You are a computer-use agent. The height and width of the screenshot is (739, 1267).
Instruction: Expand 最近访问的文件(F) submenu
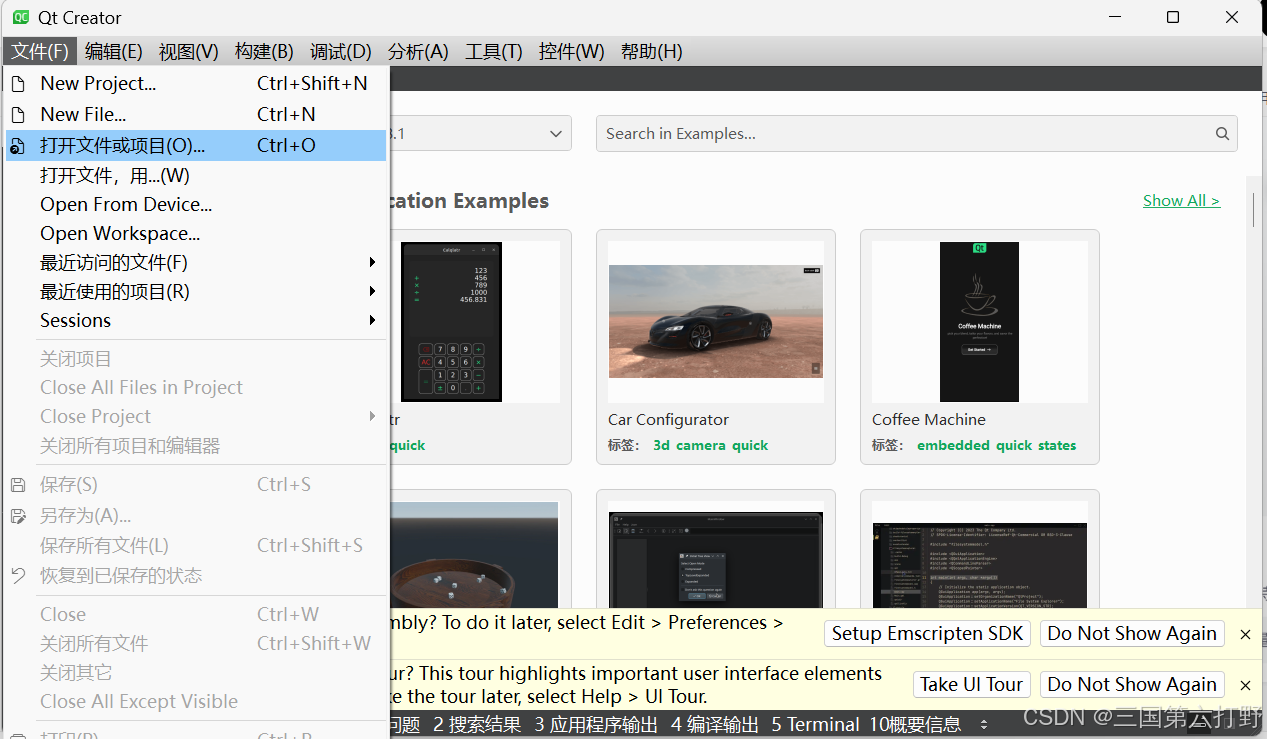[x=196, y=263]
